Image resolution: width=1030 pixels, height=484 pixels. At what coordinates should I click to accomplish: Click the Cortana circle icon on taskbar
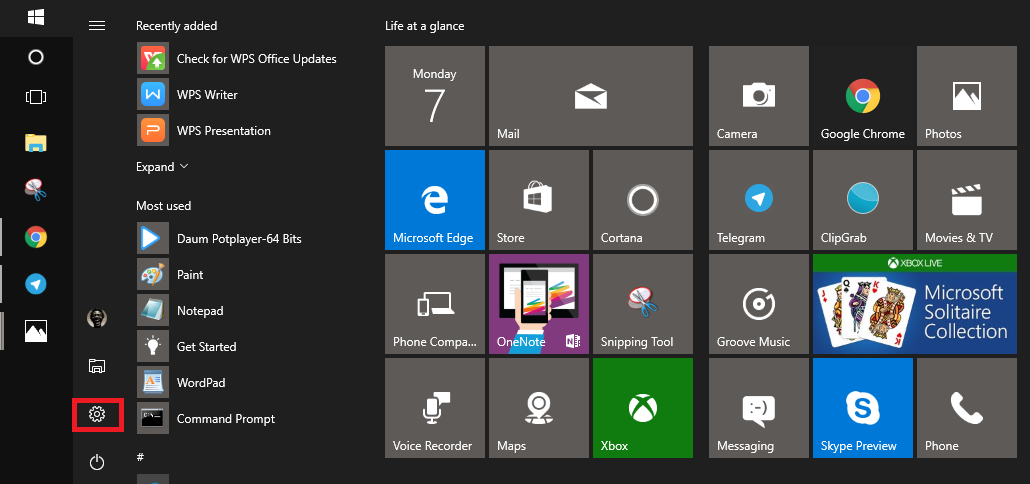[x=35, y=57]
